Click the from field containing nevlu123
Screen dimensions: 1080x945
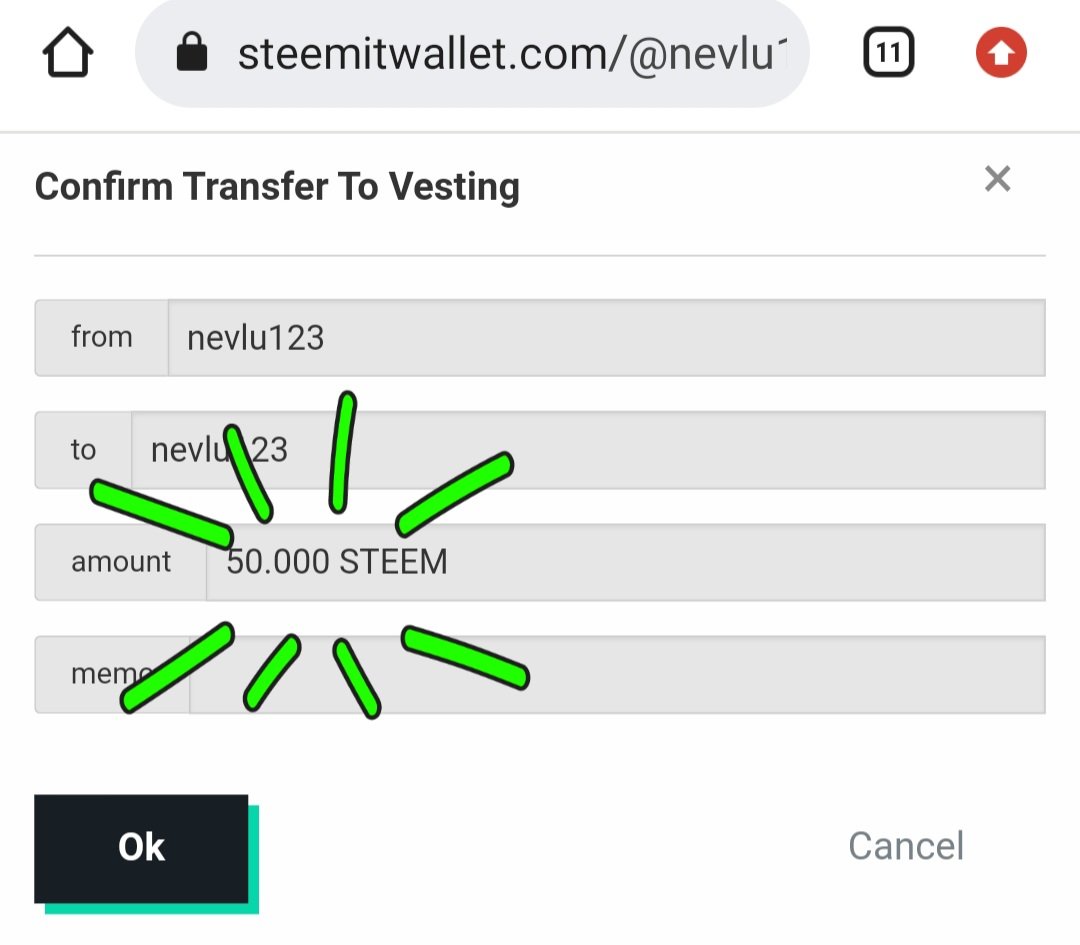pos(607,338)
